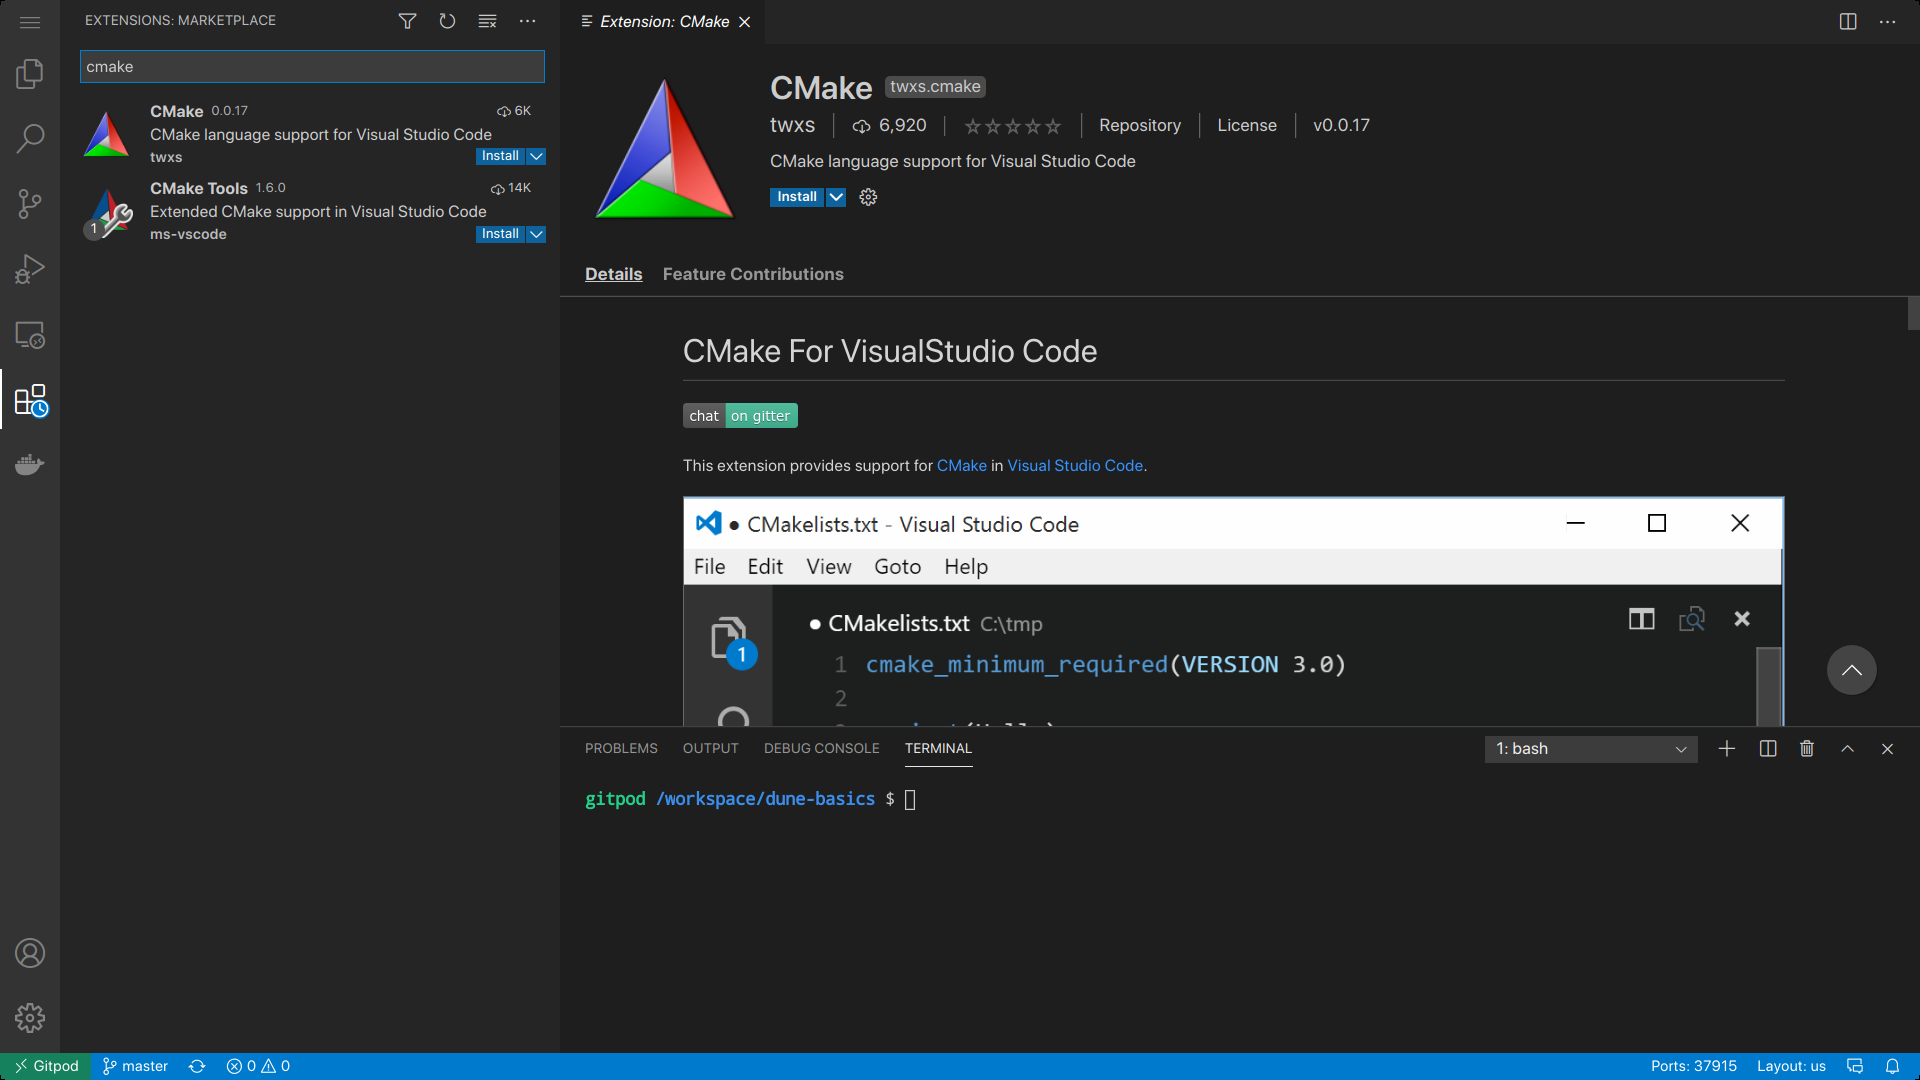Filter extensions in the Marketplace

coord(407,20)
